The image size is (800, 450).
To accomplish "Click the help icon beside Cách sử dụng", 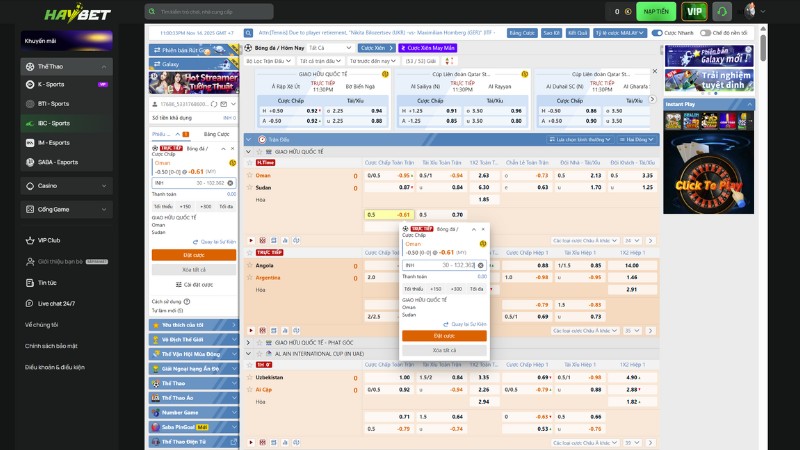I will (187, 302).
